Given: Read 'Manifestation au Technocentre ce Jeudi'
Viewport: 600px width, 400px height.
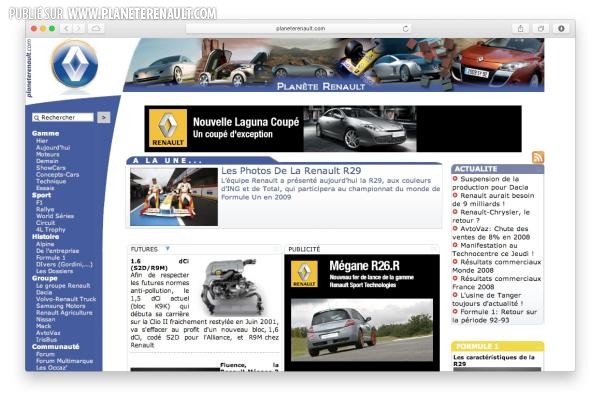Looking at the screenshot, I should coord(493,249).
